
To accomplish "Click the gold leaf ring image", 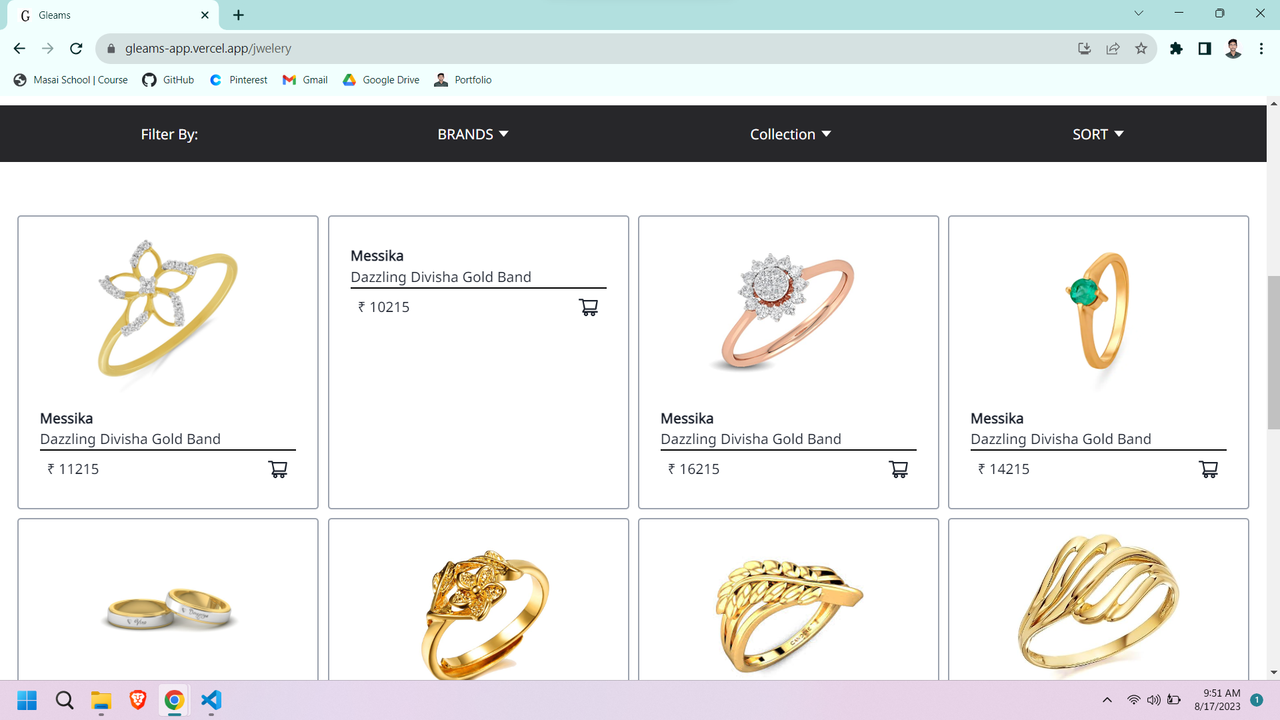I will click(x=789, y=615).
